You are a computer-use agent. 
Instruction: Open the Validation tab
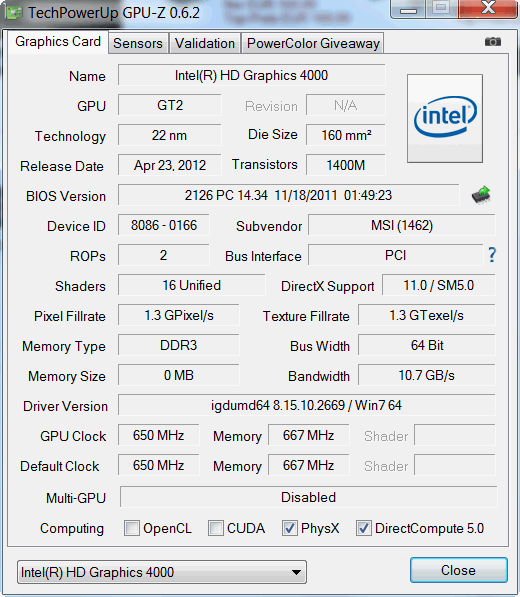(x=205, y=43)
